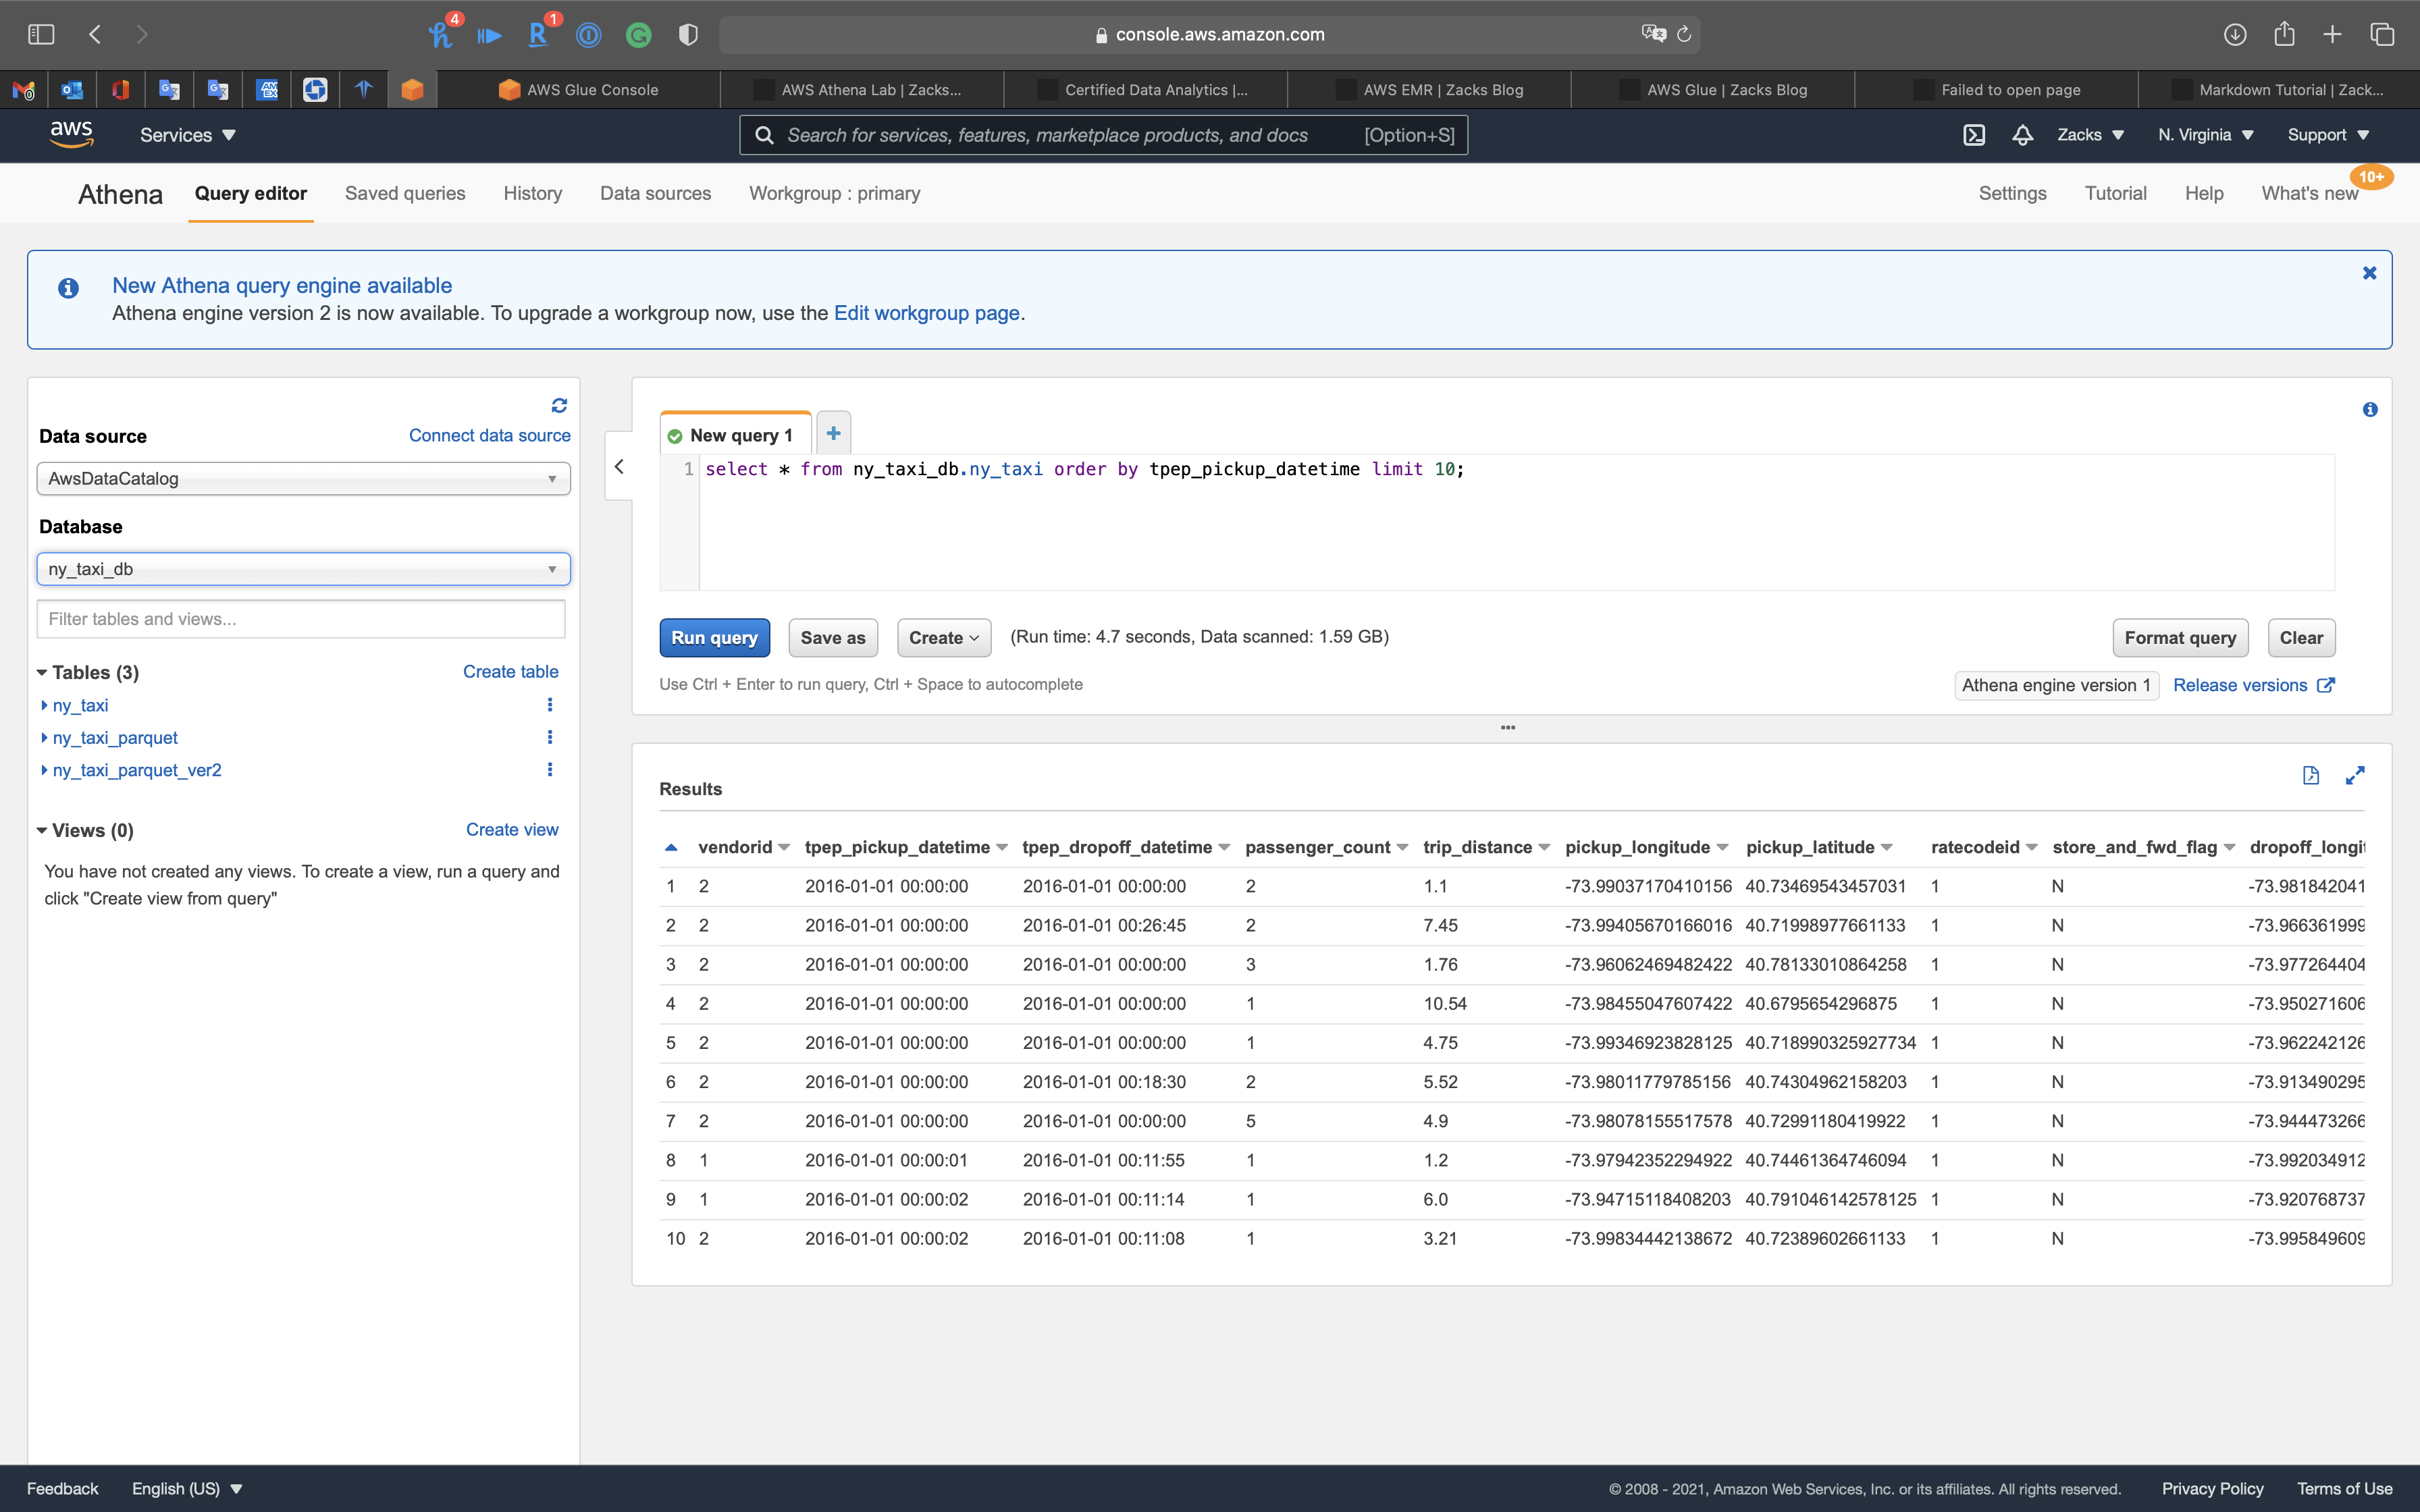2420x1512 pixels.
Task: Open the Create dropdown button
Action: pos(943,638)
